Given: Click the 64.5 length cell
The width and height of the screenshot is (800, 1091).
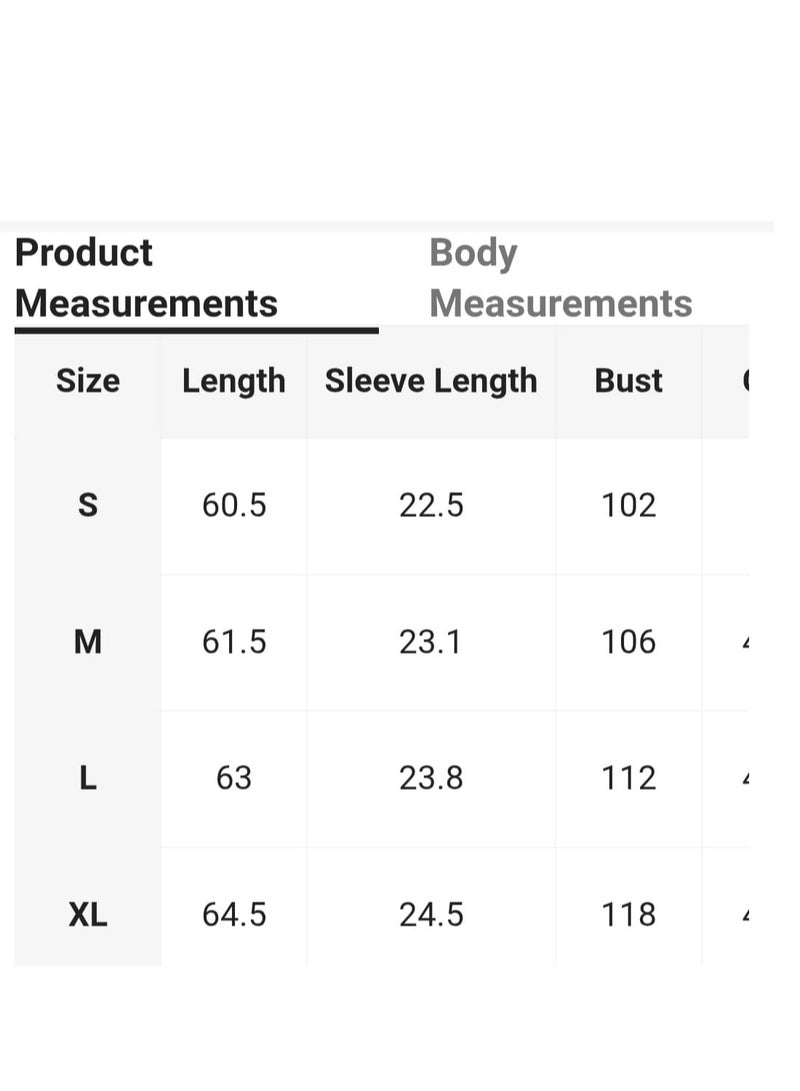Looking at the screenshot, I should tap(234, 914).
